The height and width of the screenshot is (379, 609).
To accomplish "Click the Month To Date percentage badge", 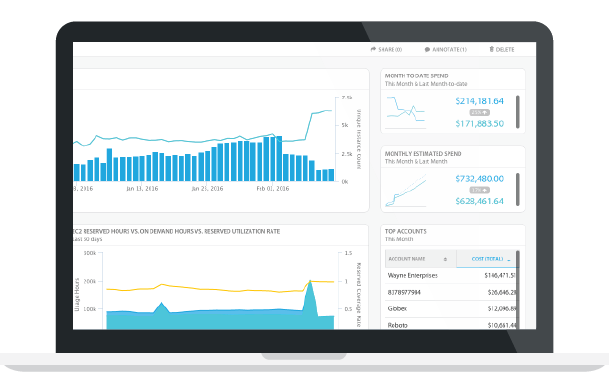I will [480, 113].
